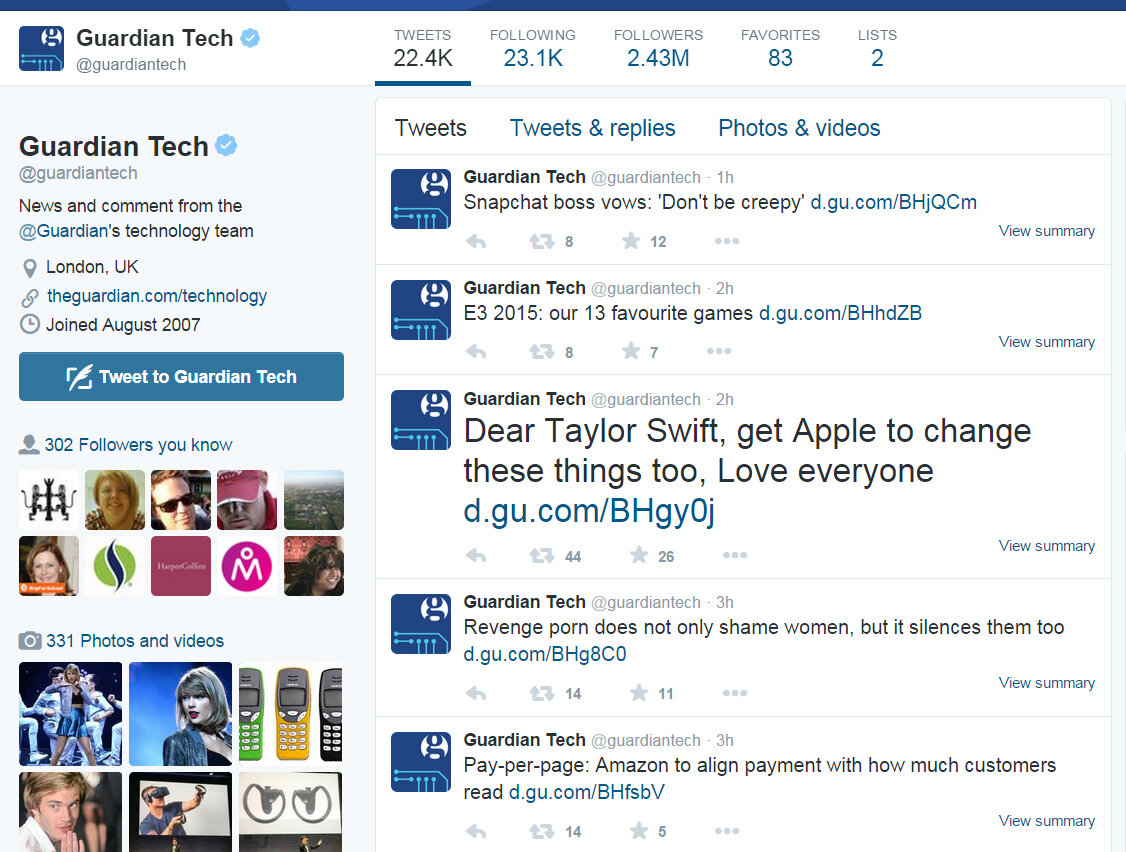Expand View summary on Revenge porn tweet
This screenshot has height=852, width=1126.
pyautogui.click(x=1046, y=682)
